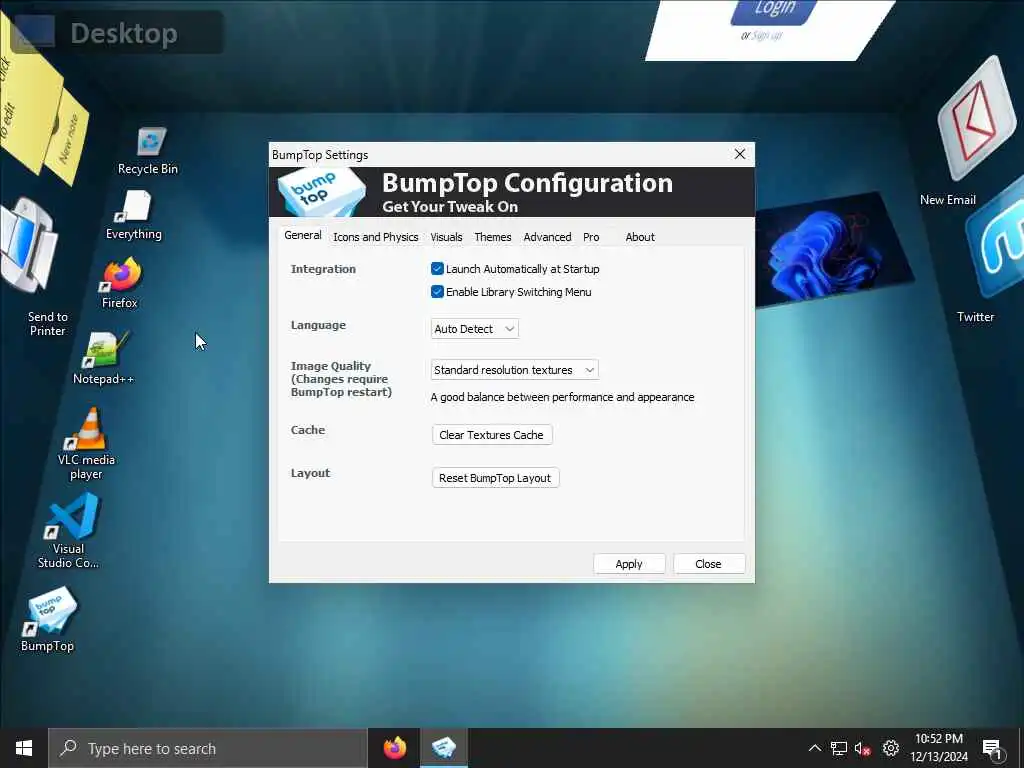Switch to the General tab
1024x768 pixels.
[x=302, y=235]
